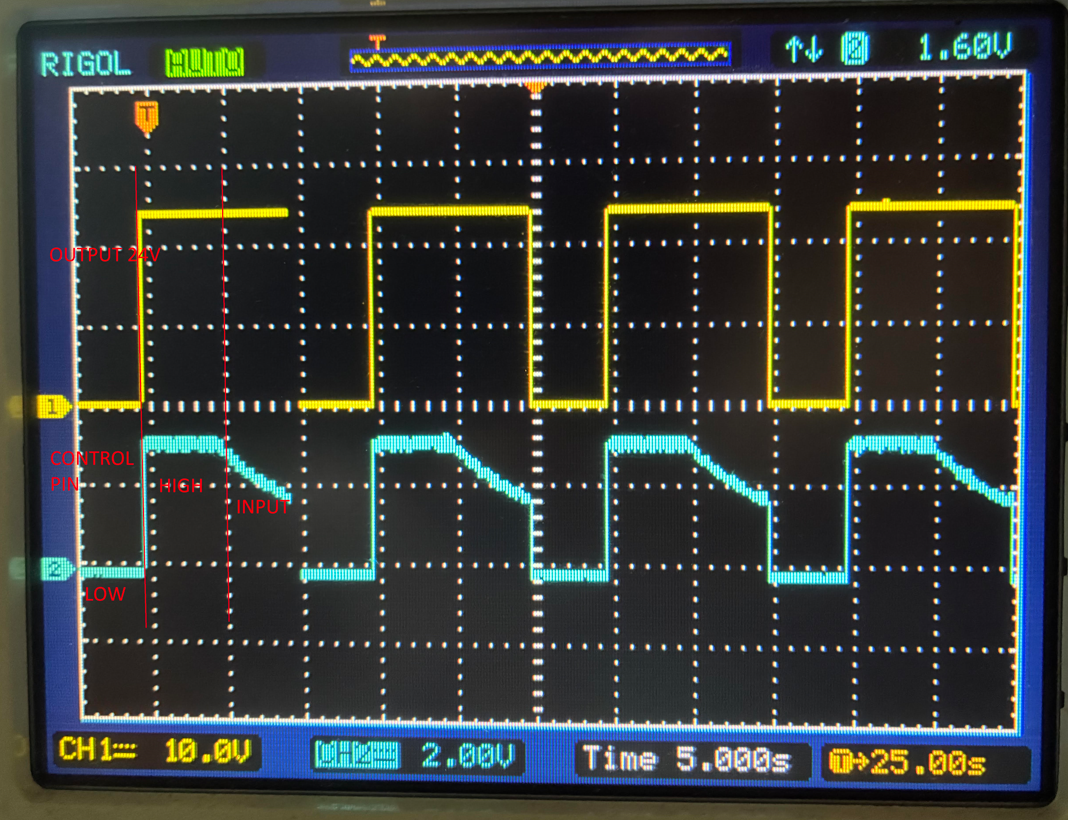Screen dimensions: 1068x820
Task: Click the 10.0V channel 1 scale value
Action: click(208, 751)
